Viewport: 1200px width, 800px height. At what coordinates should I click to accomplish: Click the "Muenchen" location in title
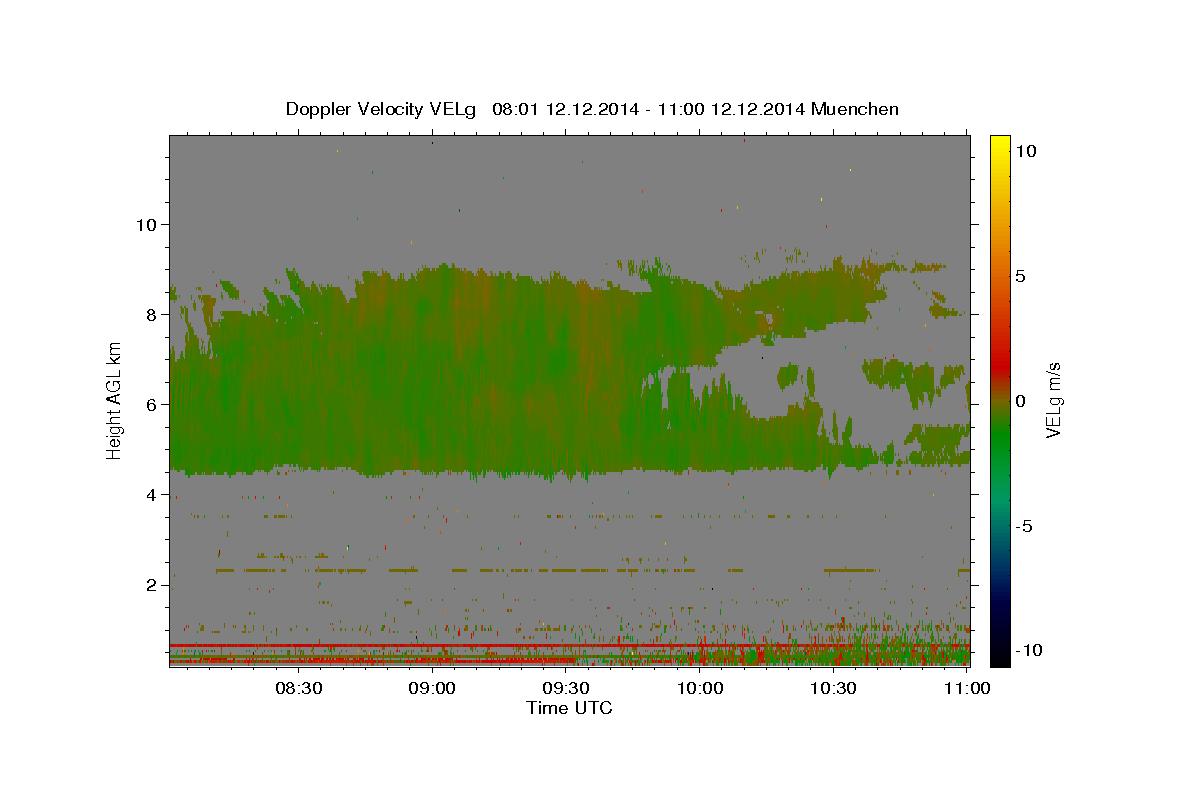[x=855, y=109]
